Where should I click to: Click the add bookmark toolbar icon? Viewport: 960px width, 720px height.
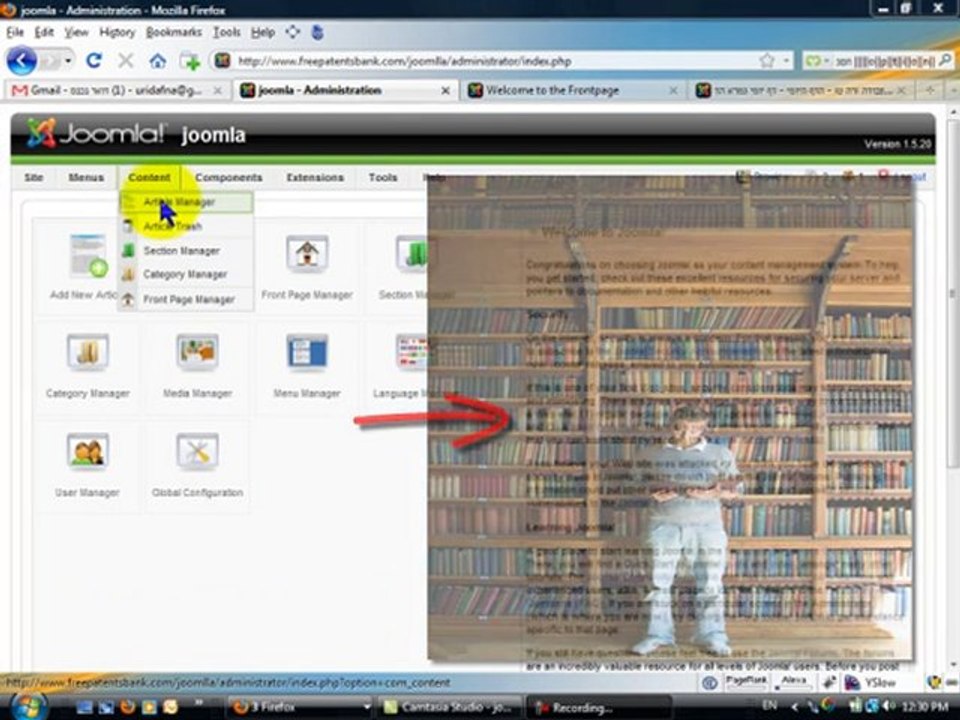(190, 61)
